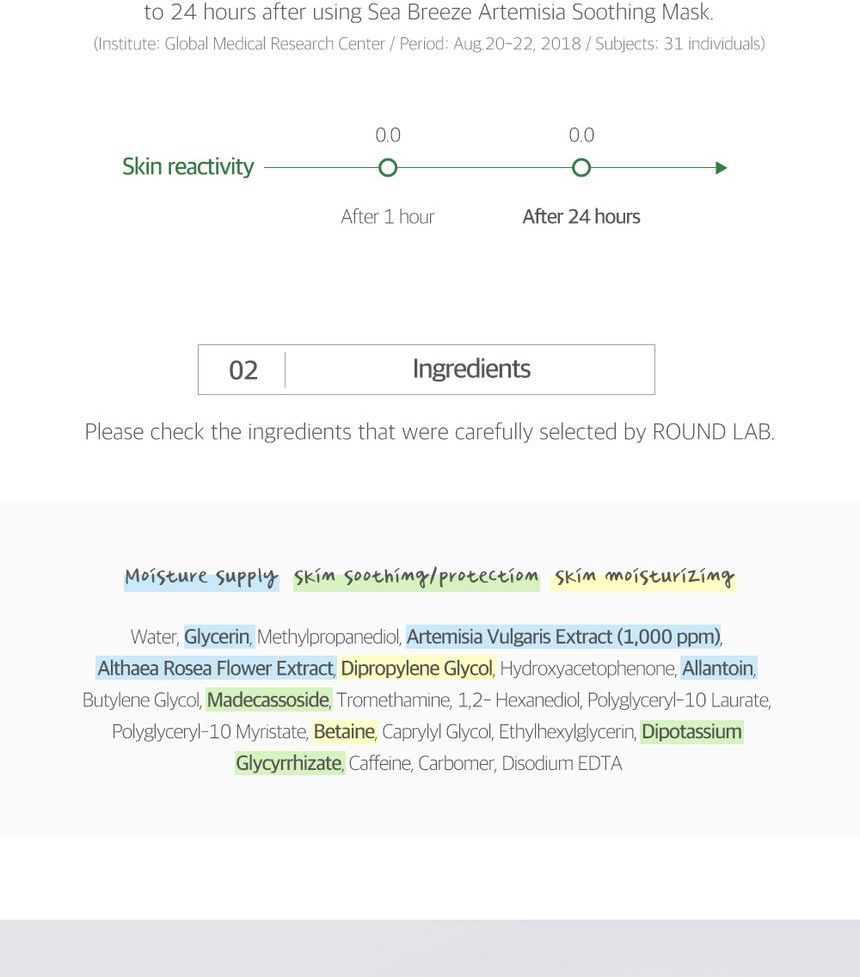The width and height of the screenshot is (860, 977).
Task: Click the yellow Betaine ingredient
Action: click(345, 732)
